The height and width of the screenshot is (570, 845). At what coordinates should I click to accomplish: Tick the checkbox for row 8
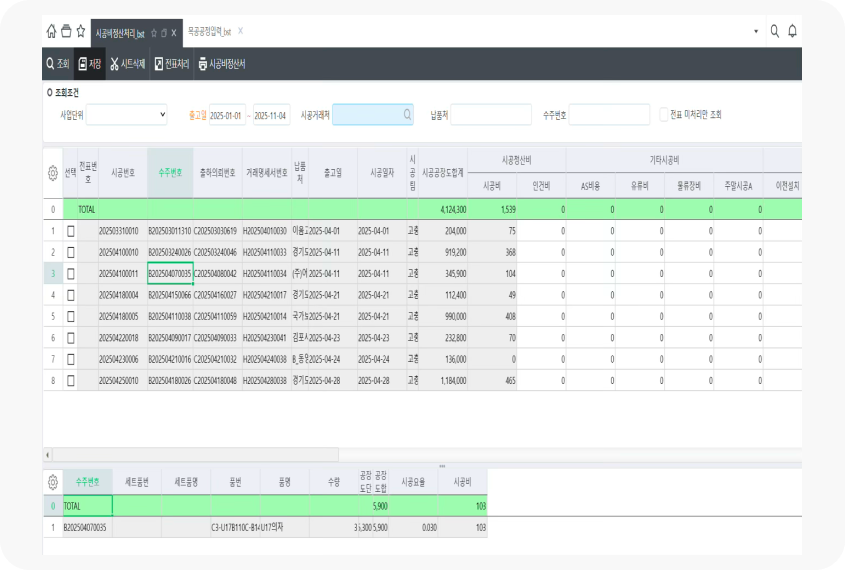coord(70,381)
